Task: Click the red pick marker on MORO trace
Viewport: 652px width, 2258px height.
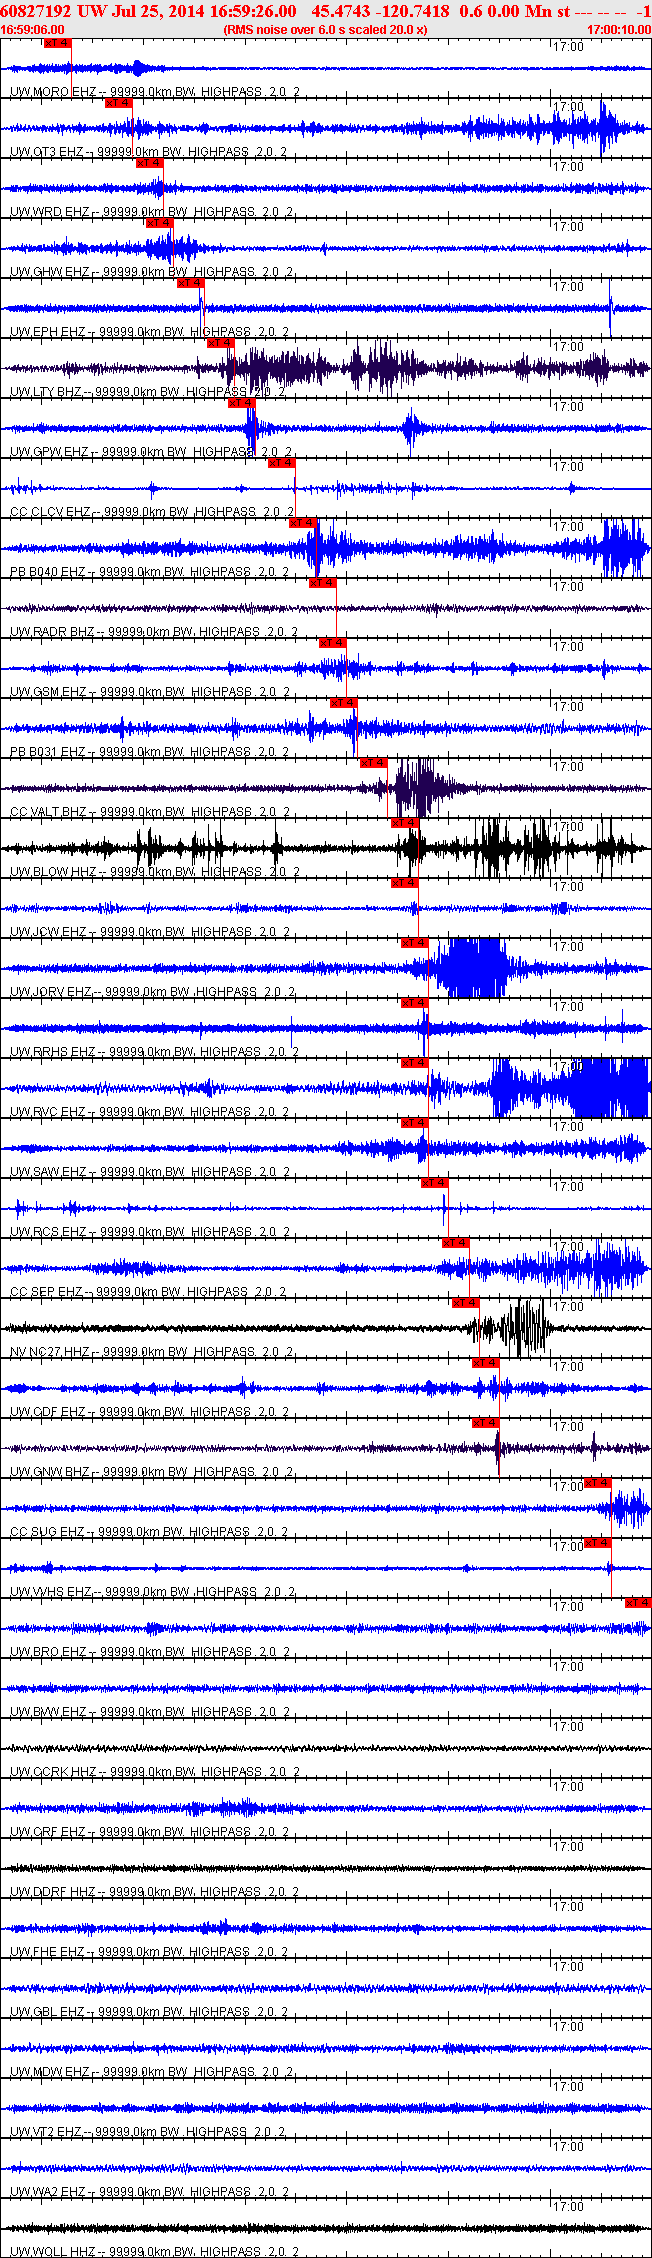Action: point(57,43)
